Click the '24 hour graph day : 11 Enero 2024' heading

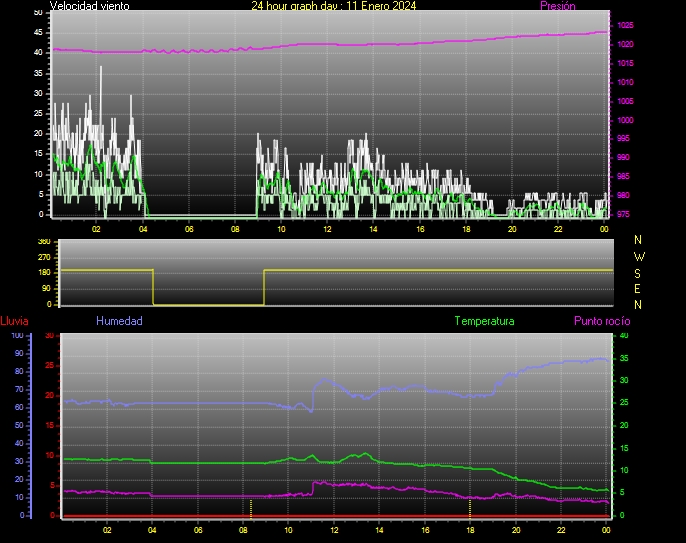click(334, 6)
